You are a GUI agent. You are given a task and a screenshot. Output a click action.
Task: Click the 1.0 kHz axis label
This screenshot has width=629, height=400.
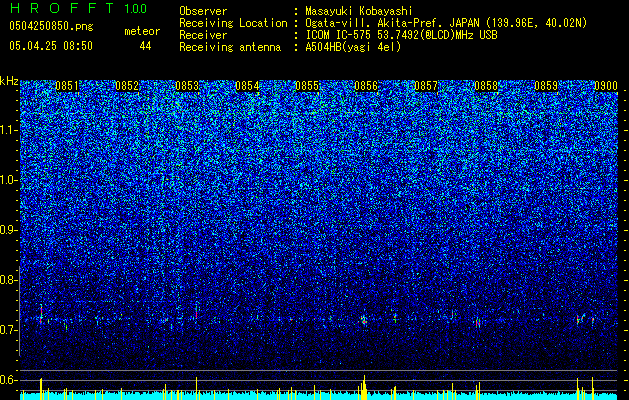(x=9, y=180)
